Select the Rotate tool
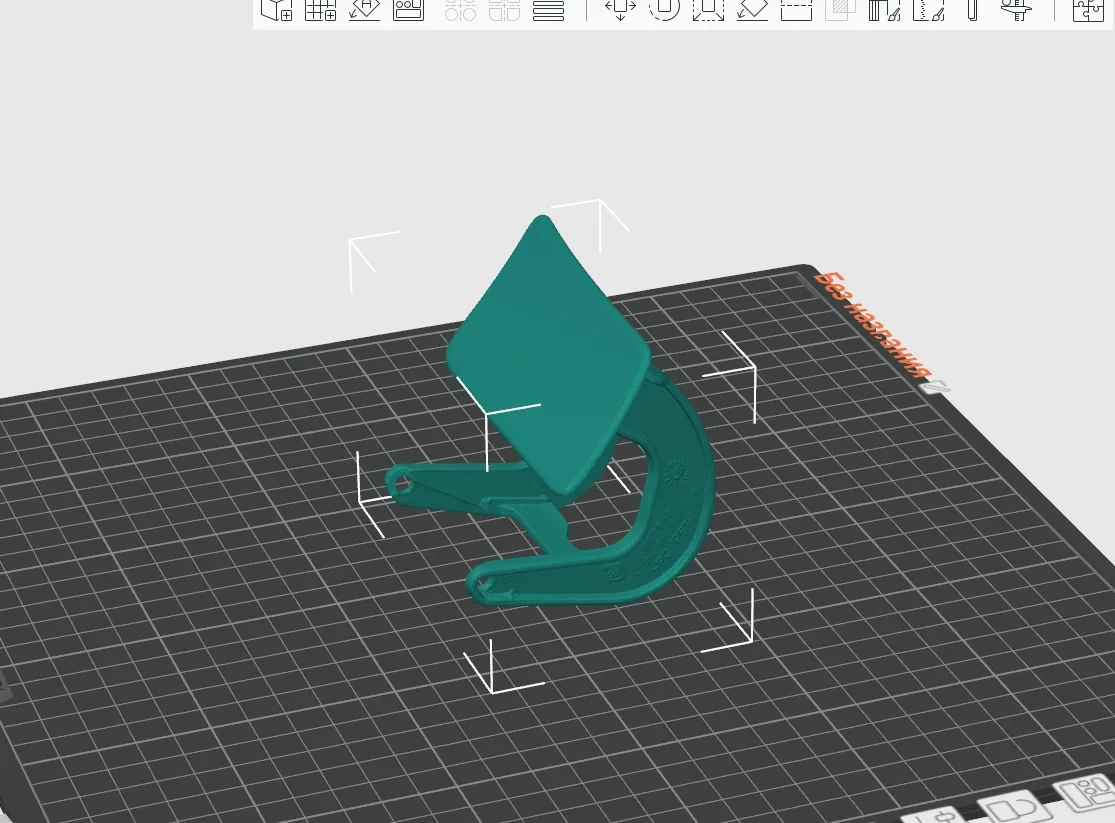1115x823 pixels. (x=664, y=9)
